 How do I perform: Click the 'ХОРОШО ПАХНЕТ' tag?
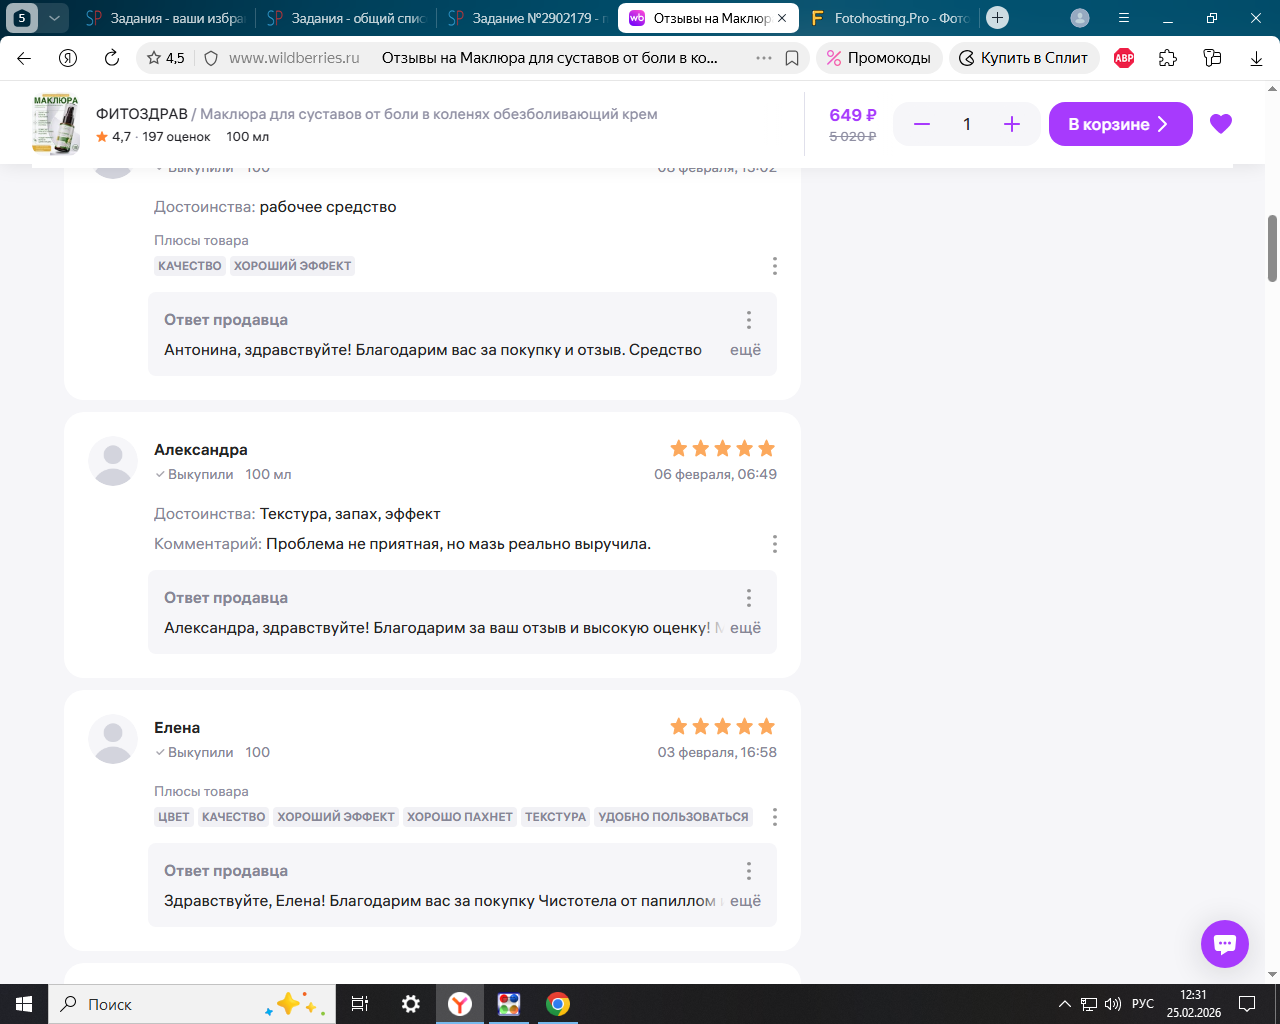pos(460,817)
